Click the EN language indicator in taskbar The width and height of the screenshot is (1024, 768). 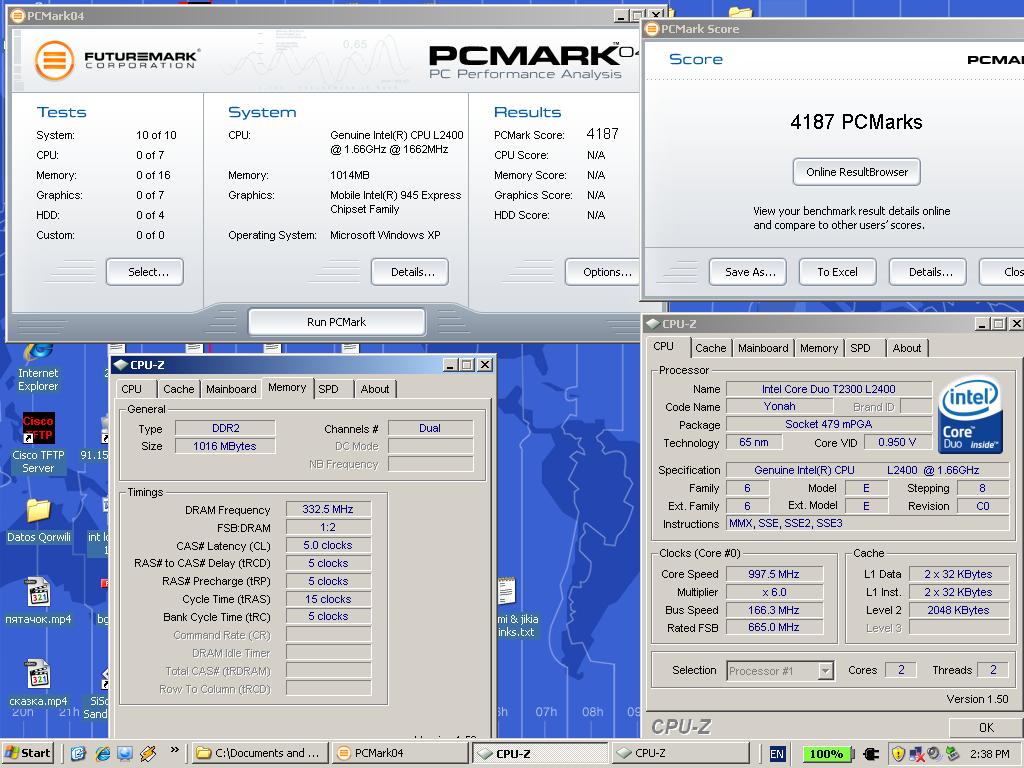tap(776, 754)
